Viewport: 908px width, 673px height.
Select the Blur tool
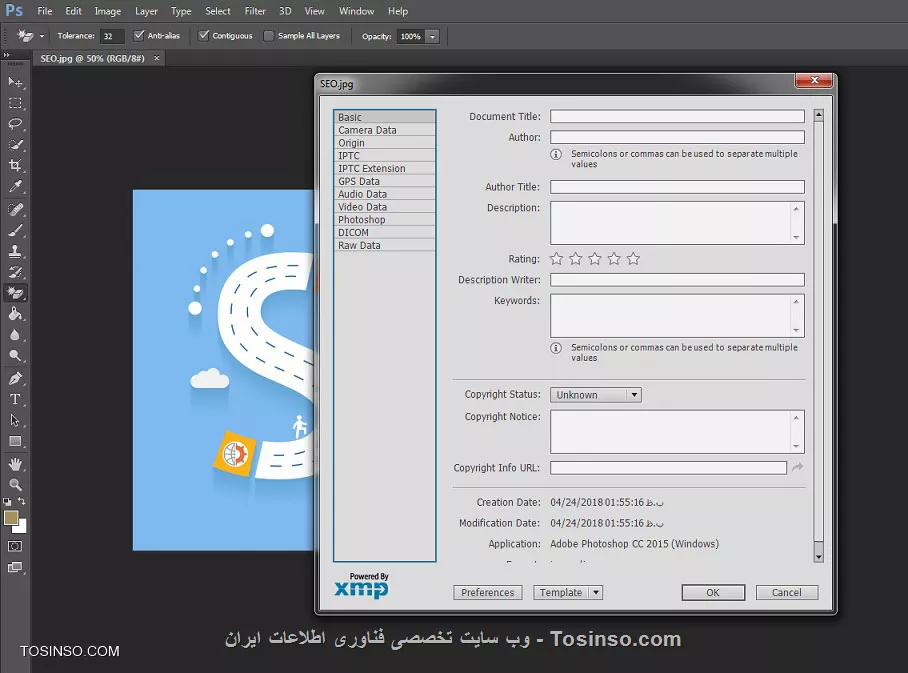pos(15,335)
